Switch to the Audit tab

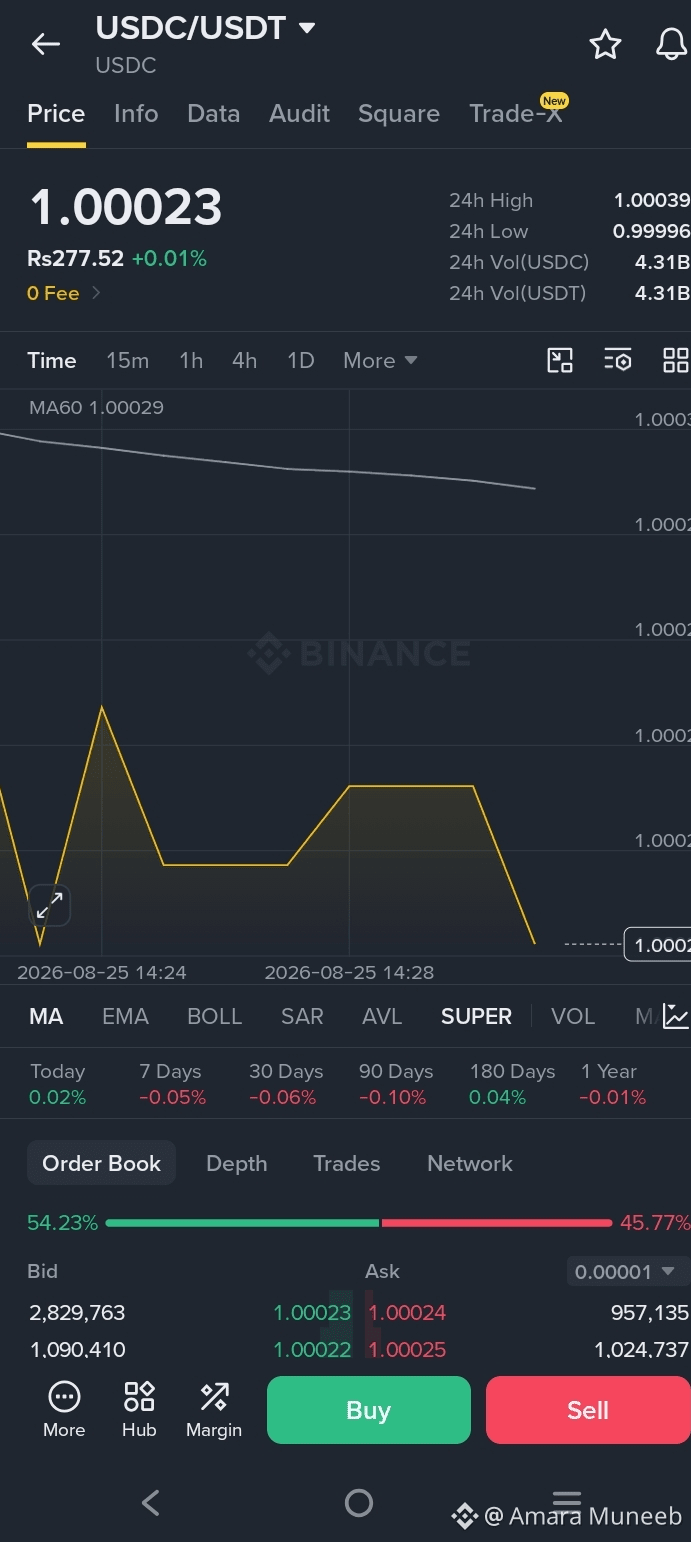pos(300,114)
